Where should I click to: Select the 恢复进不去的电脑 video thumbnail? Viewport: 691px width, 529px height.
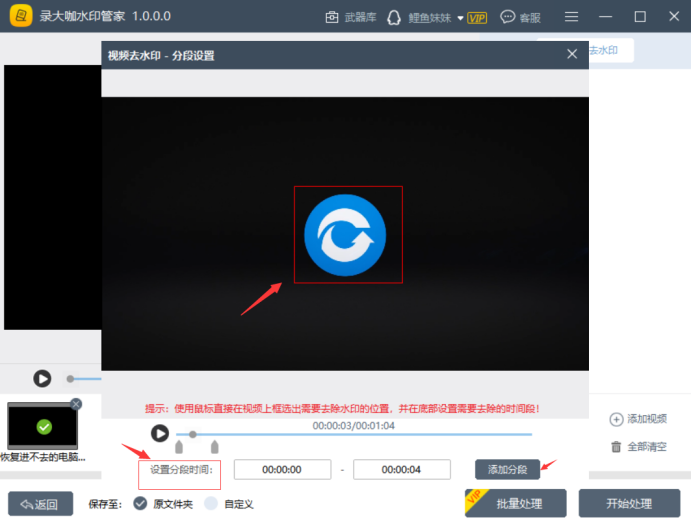[42, 426]
